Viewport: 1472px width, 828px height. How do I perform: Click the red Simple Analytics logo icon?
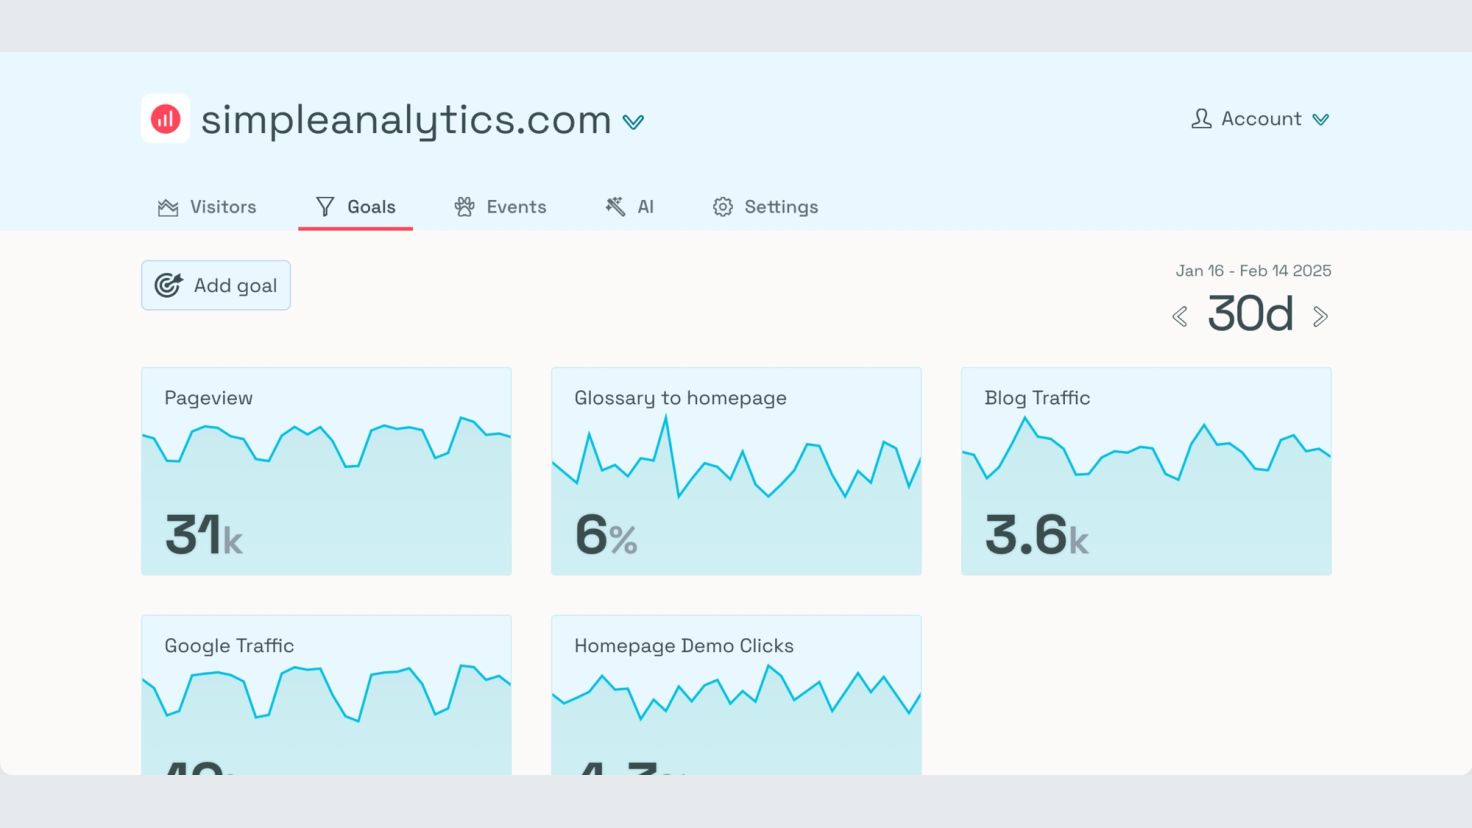tap(165, 119)
